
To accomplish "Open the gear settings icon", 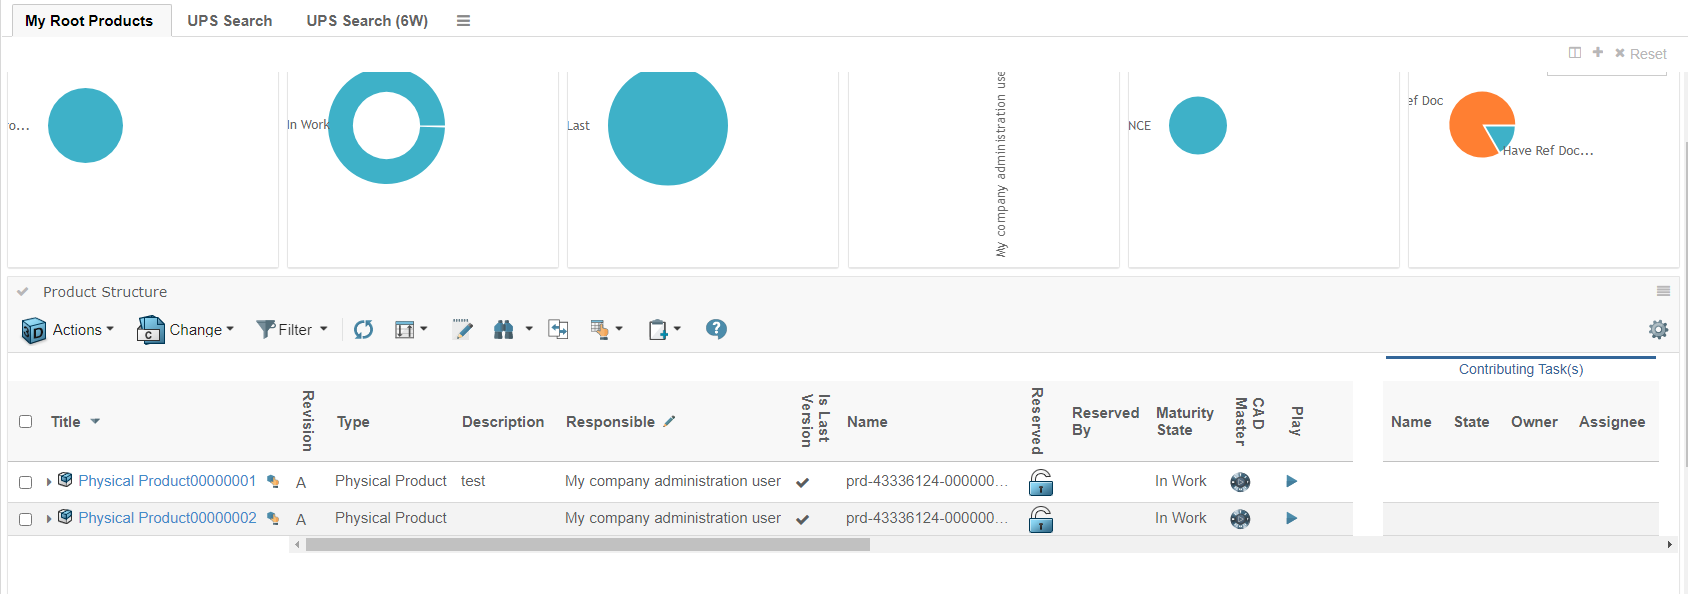I will pyautogui.click(x=1658, y=330).
